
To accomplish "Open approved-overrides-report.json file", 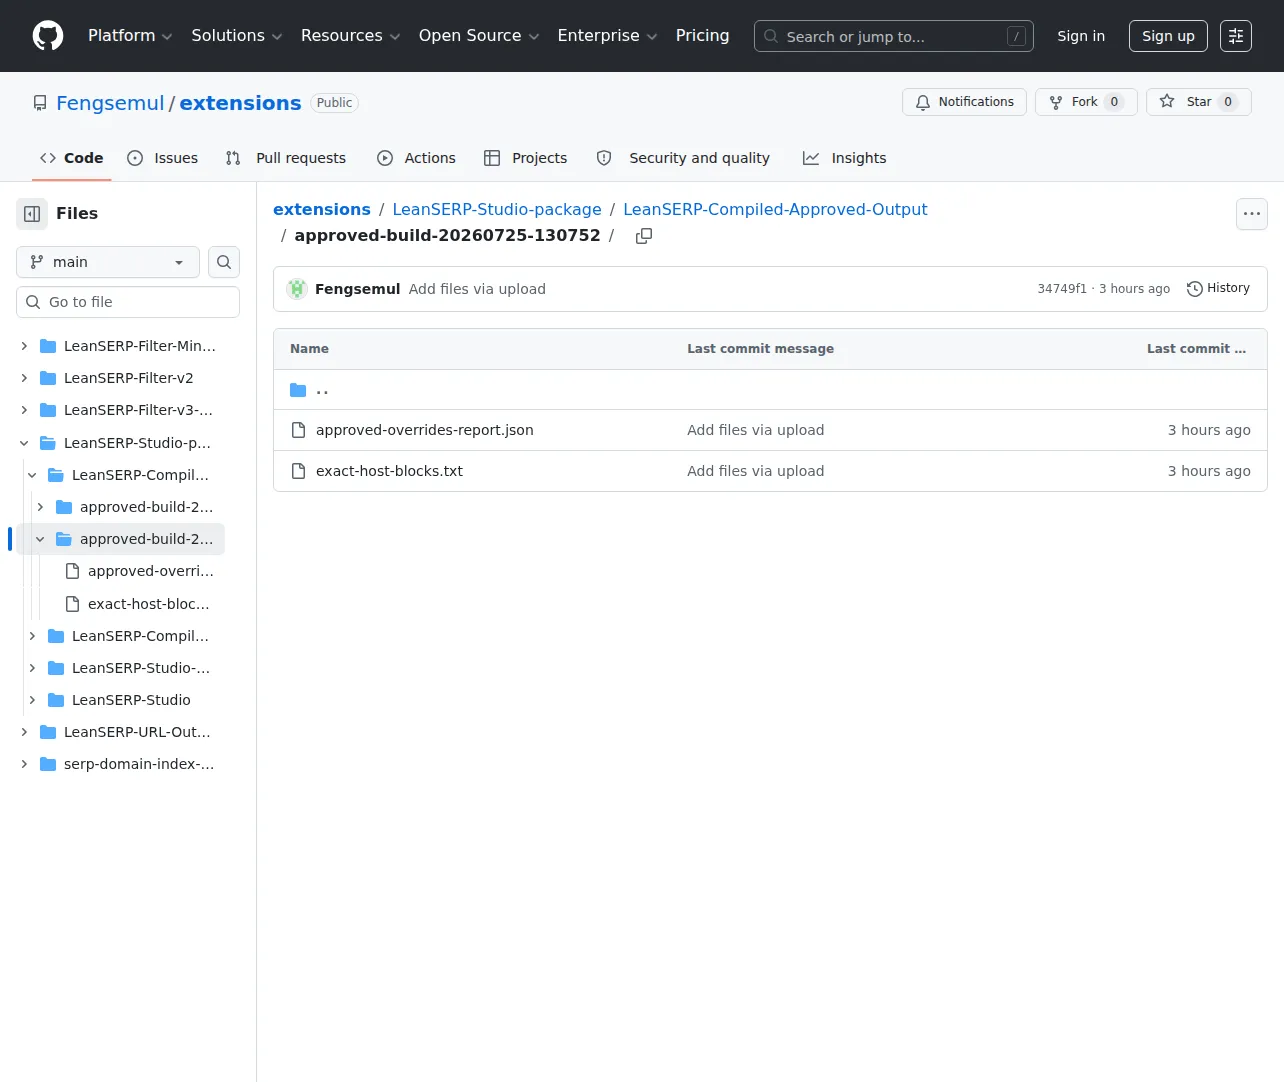I will (425, 430).
